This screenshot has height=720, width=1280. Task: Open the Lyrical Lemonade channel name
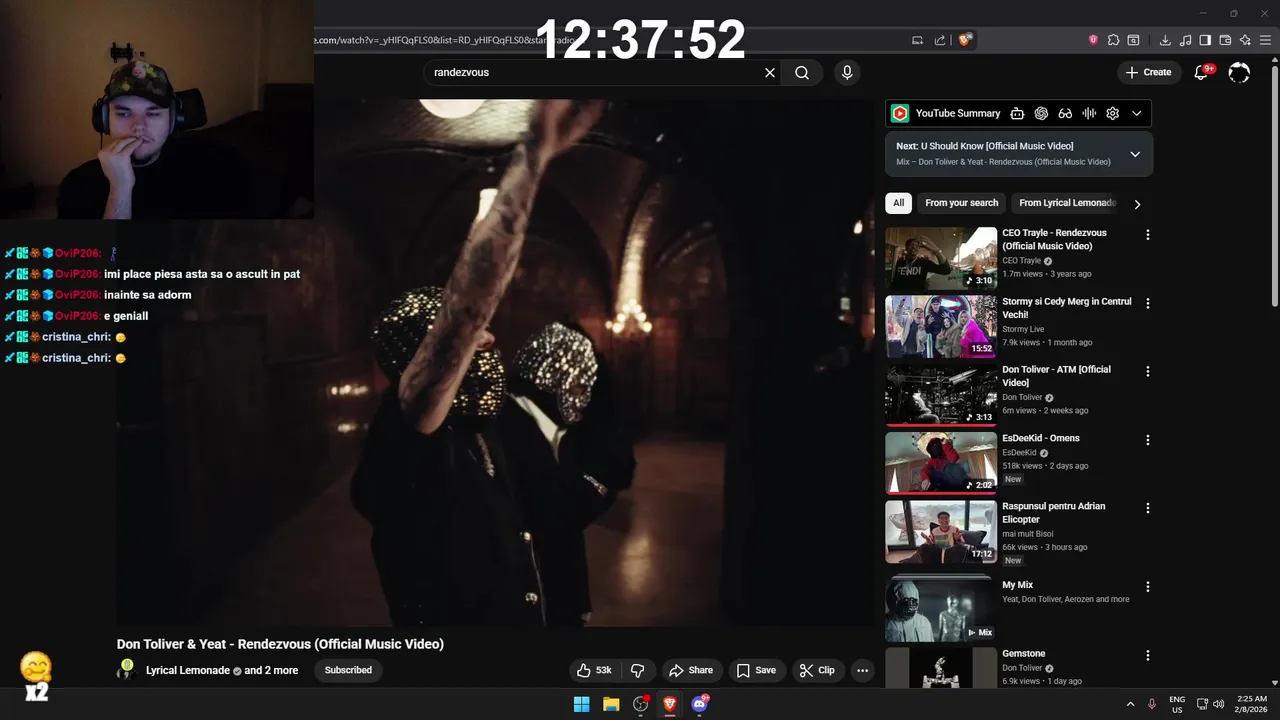(x=188, y=671)
